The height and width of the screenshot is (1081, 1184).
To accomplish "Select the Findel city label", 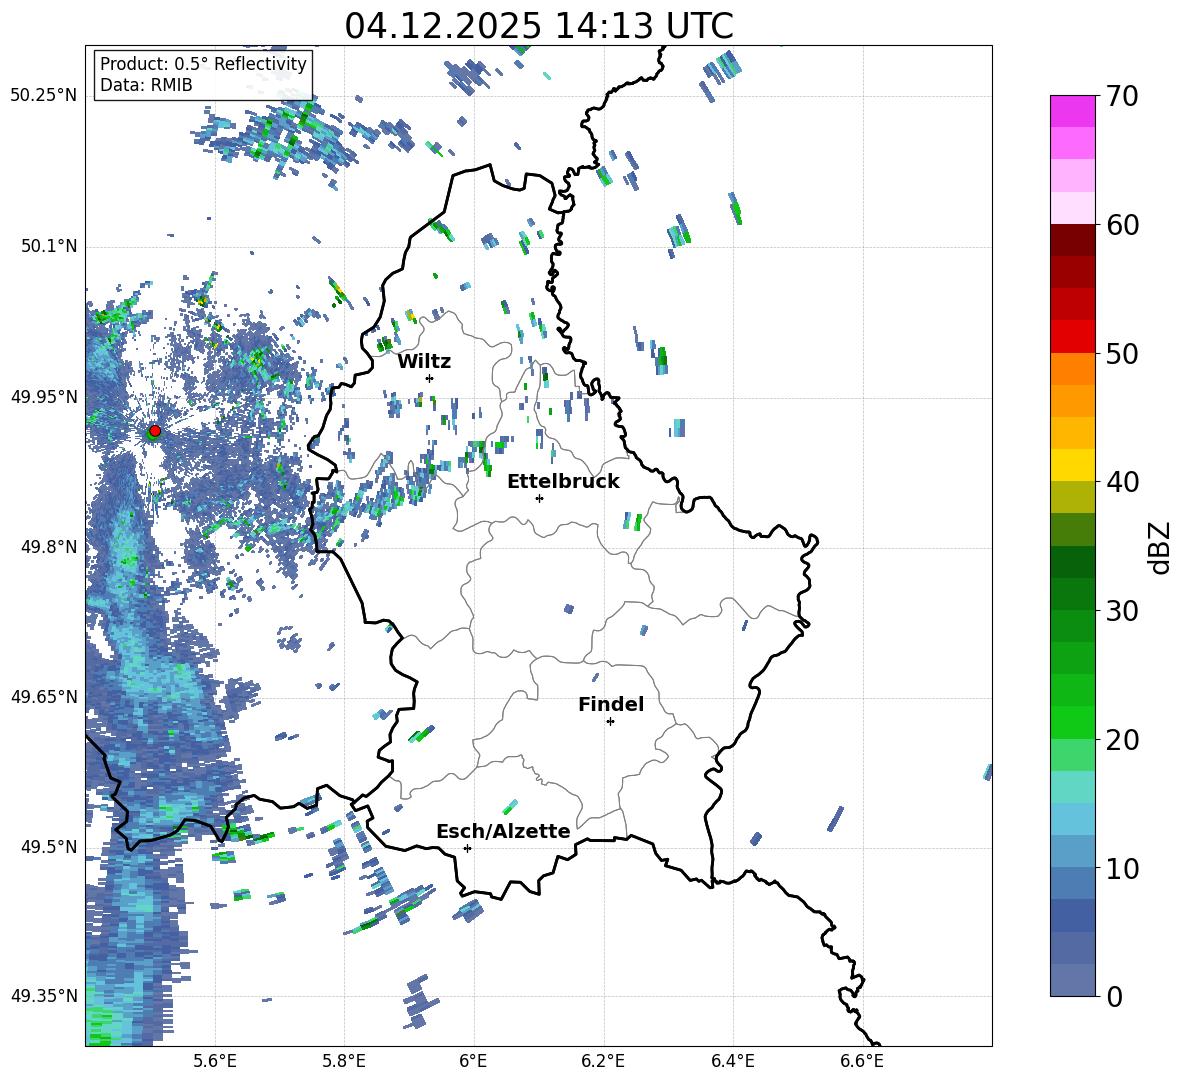I will point(611,704).
